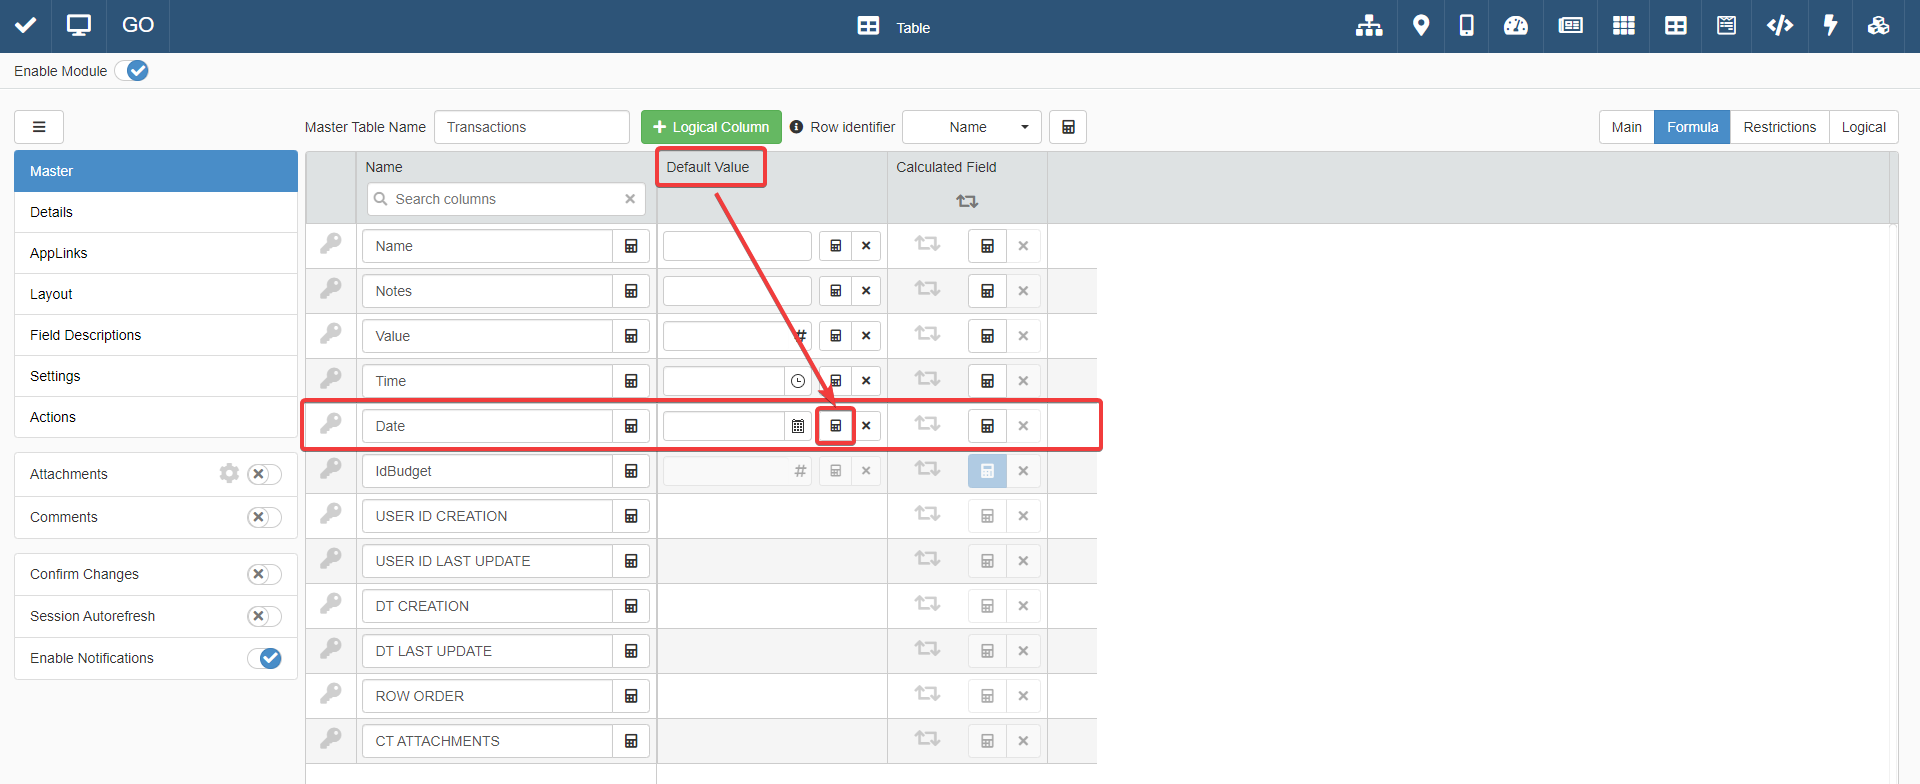
Task: Click the calendar picker in Date row
Action: [x=798, y=426]
